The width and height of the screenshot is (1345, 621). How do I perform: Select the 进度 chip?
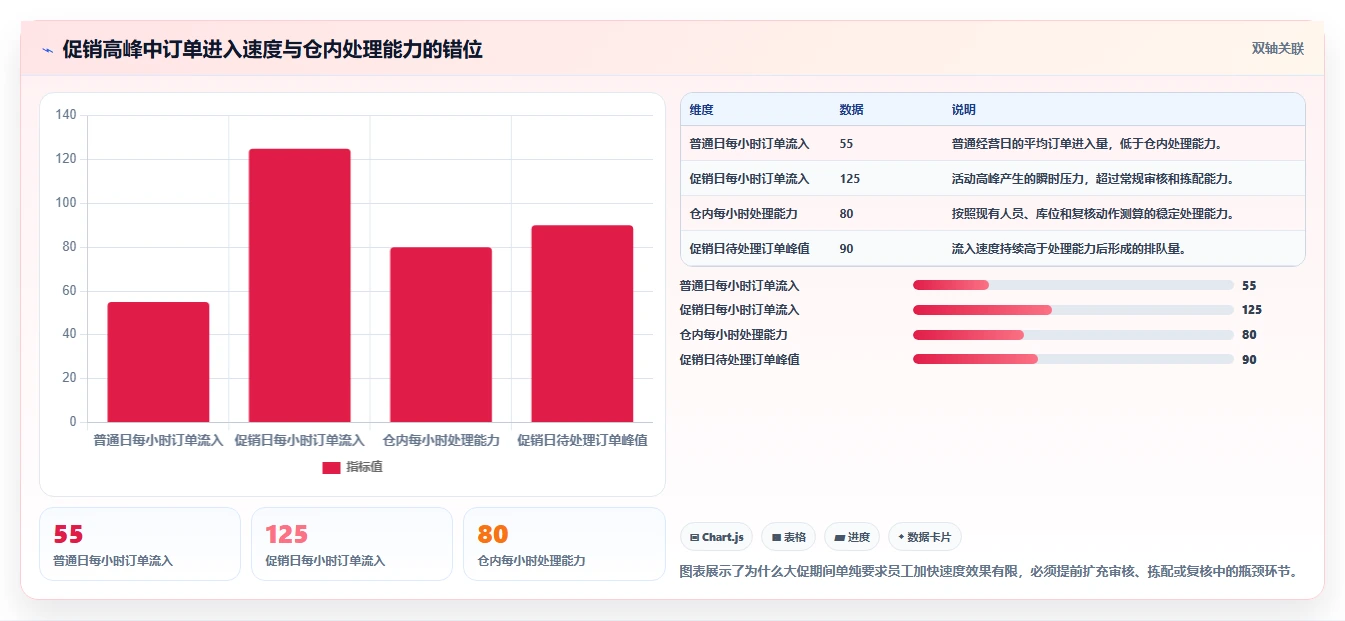(x=852, y=537)
